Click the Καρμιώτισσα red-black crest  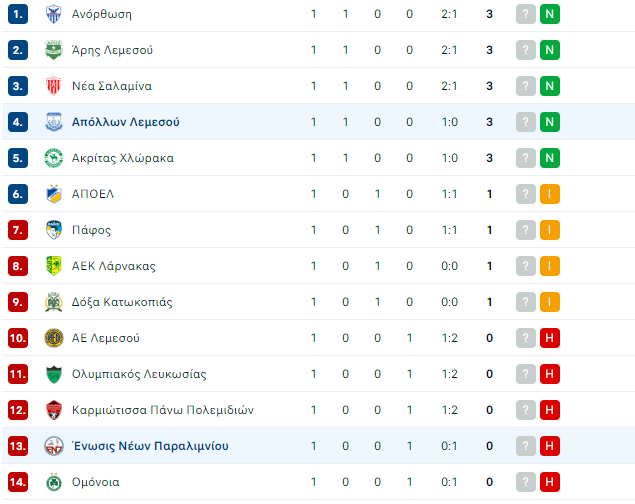[53, 410]
